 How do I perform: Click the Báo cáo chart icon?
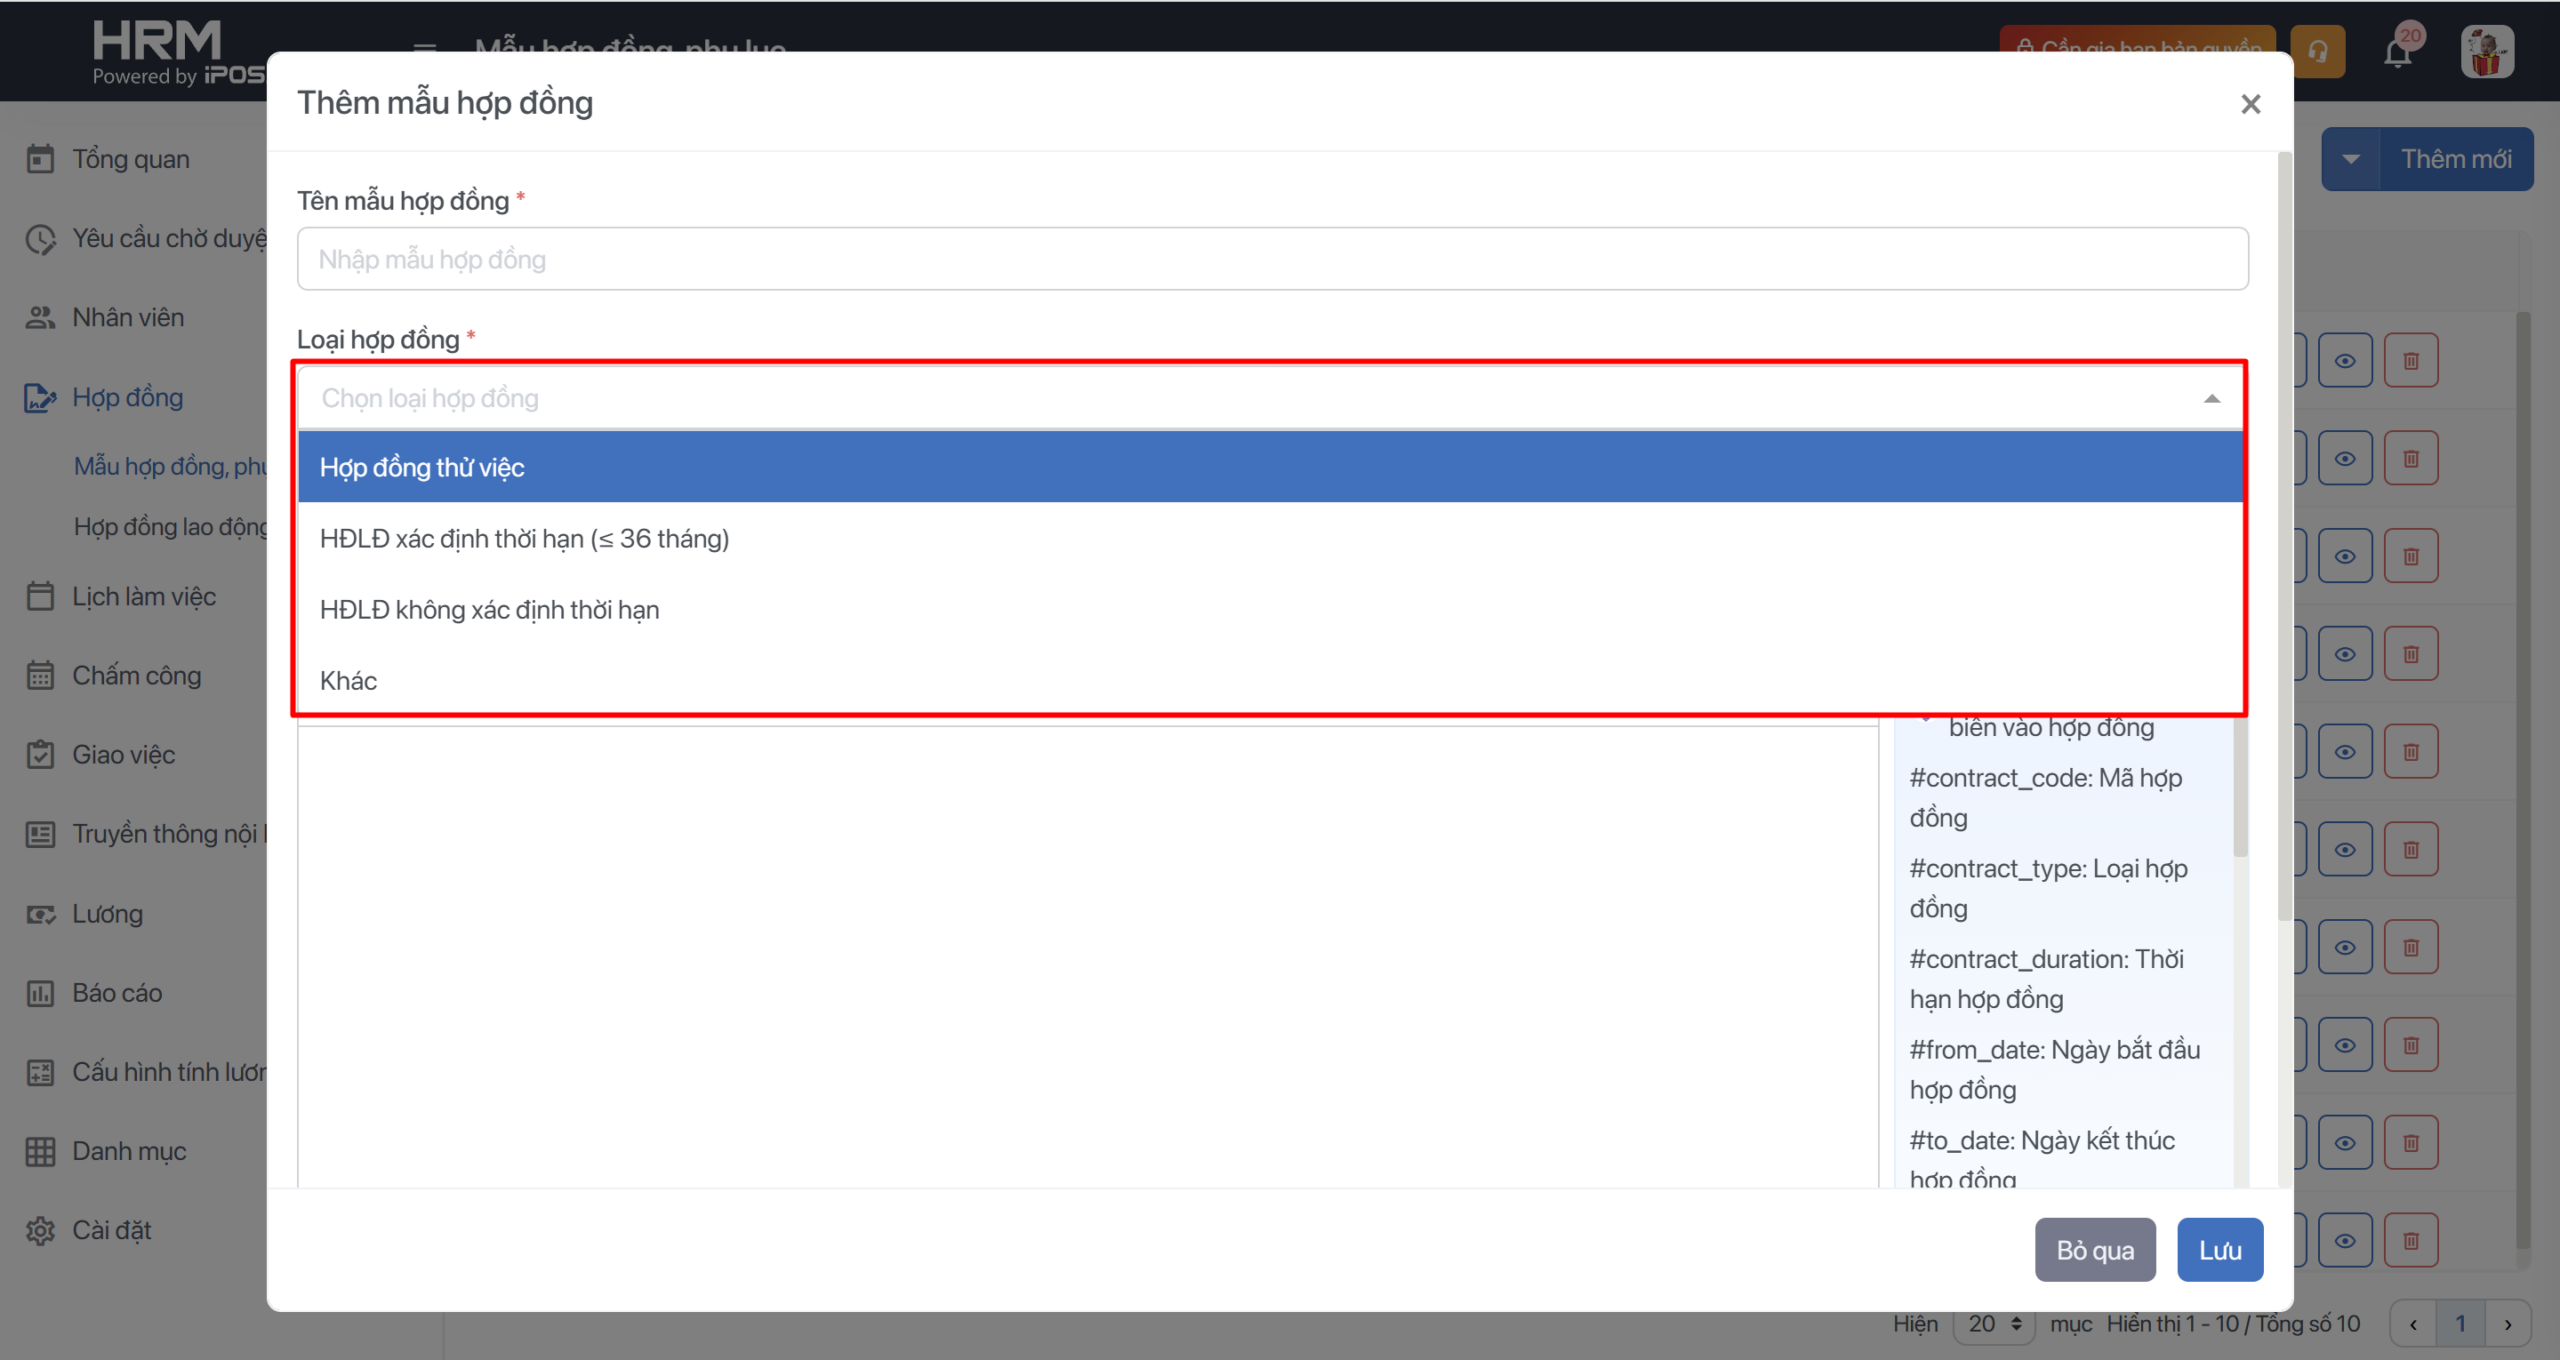click(40, 993)
